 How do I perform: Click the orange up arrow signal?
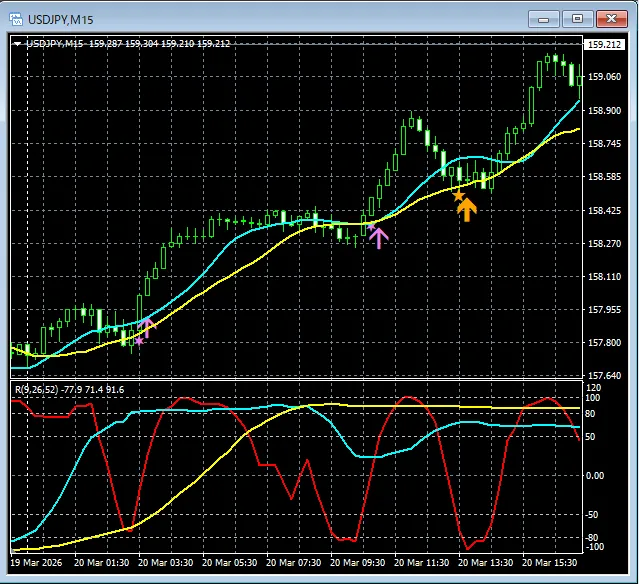(x=467, y=208)
